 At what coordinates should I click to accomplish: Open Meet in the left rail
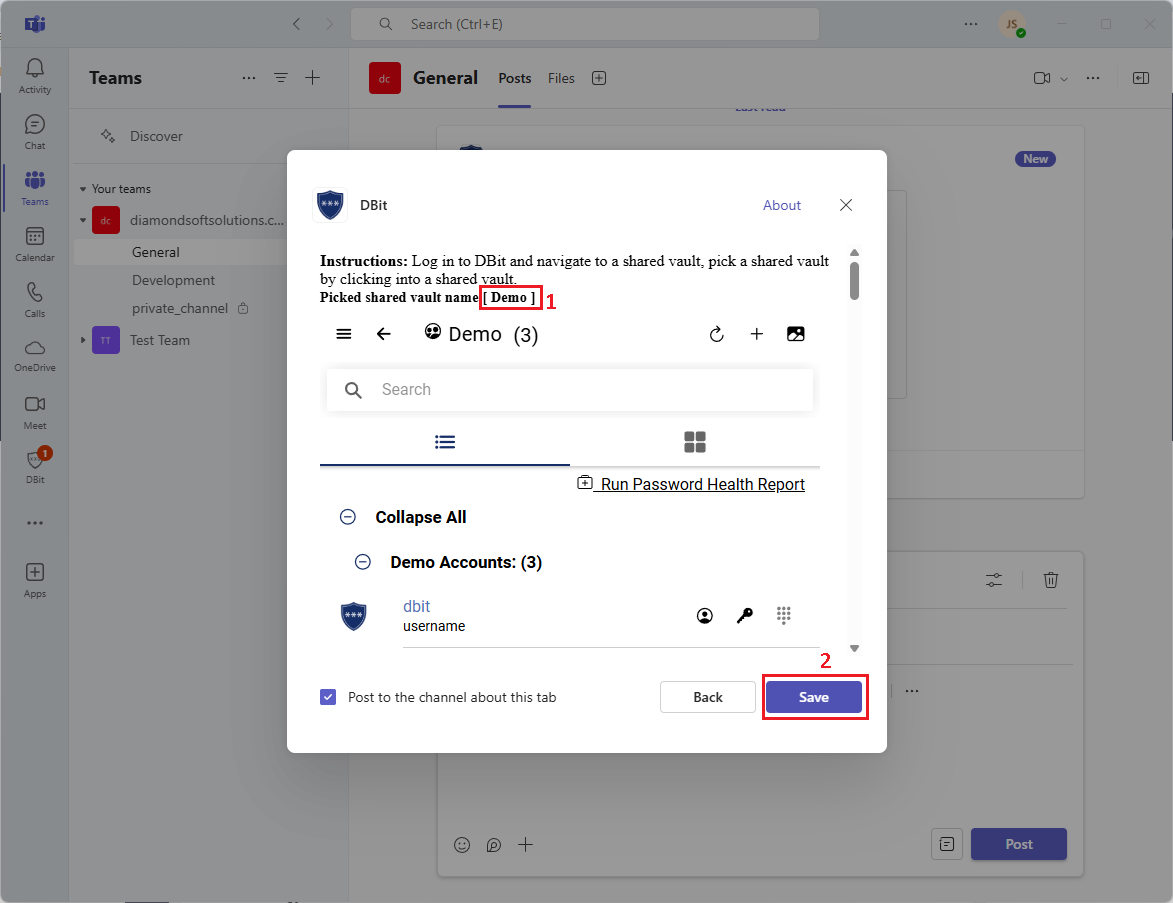click(34, 412)
